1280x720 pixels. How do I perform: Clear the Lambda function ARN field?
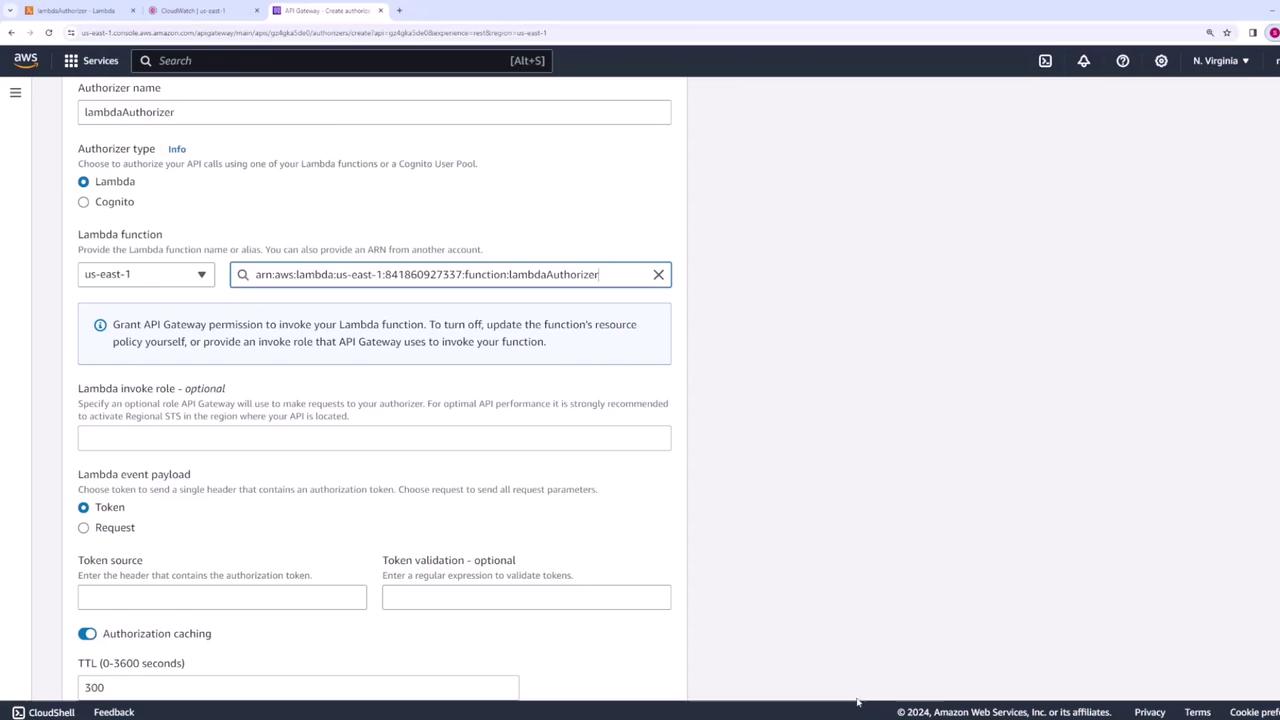click(x=658, y=275)
